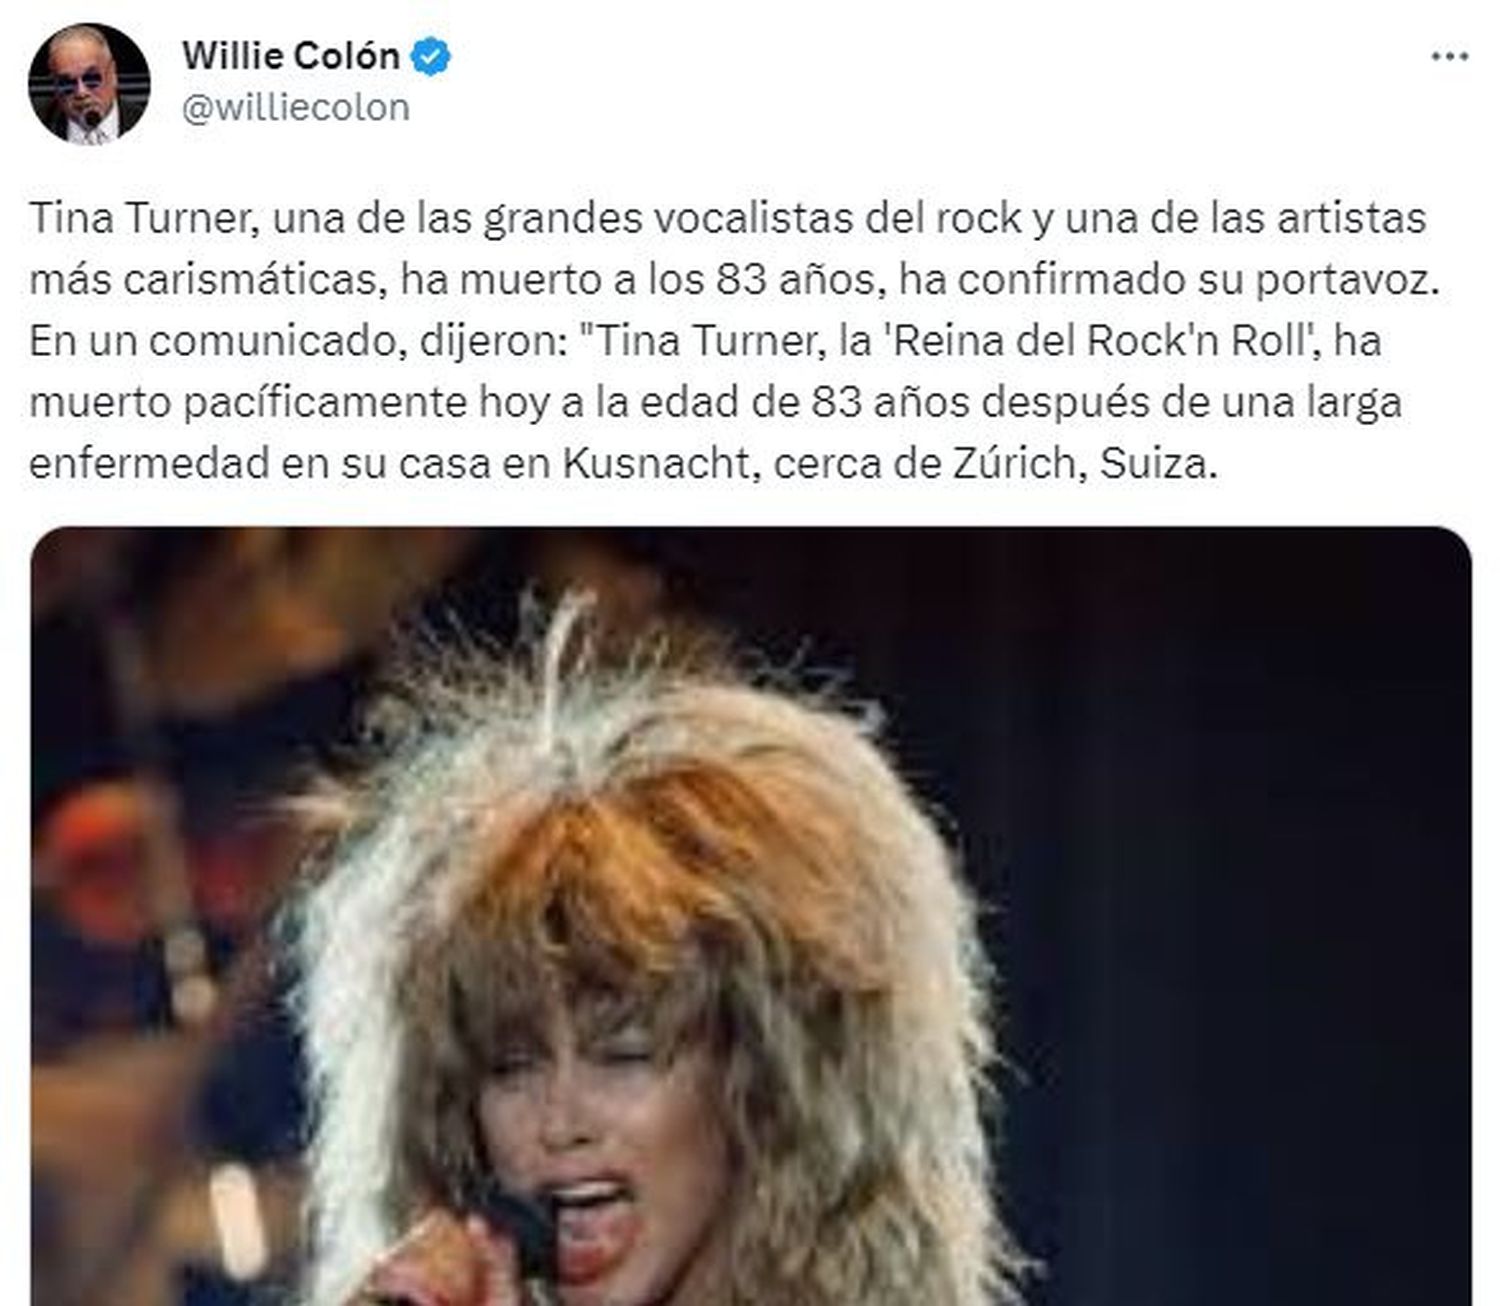Image resolution: width=1500 pixels, height=1306 pixels.
Task: Click the line starting 'En un comunicado'
Action: point(705,341)
